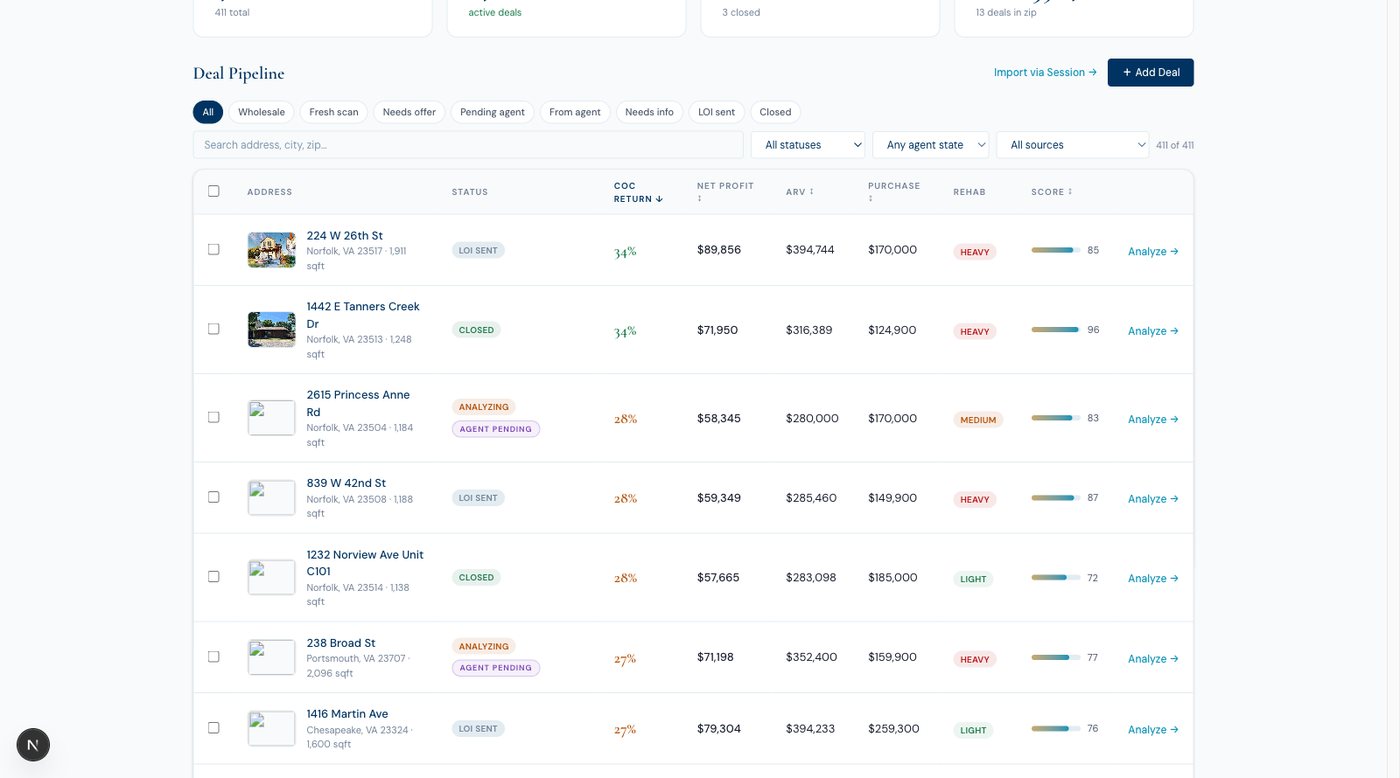Open the Any agent state dropdown

(931, 145)
